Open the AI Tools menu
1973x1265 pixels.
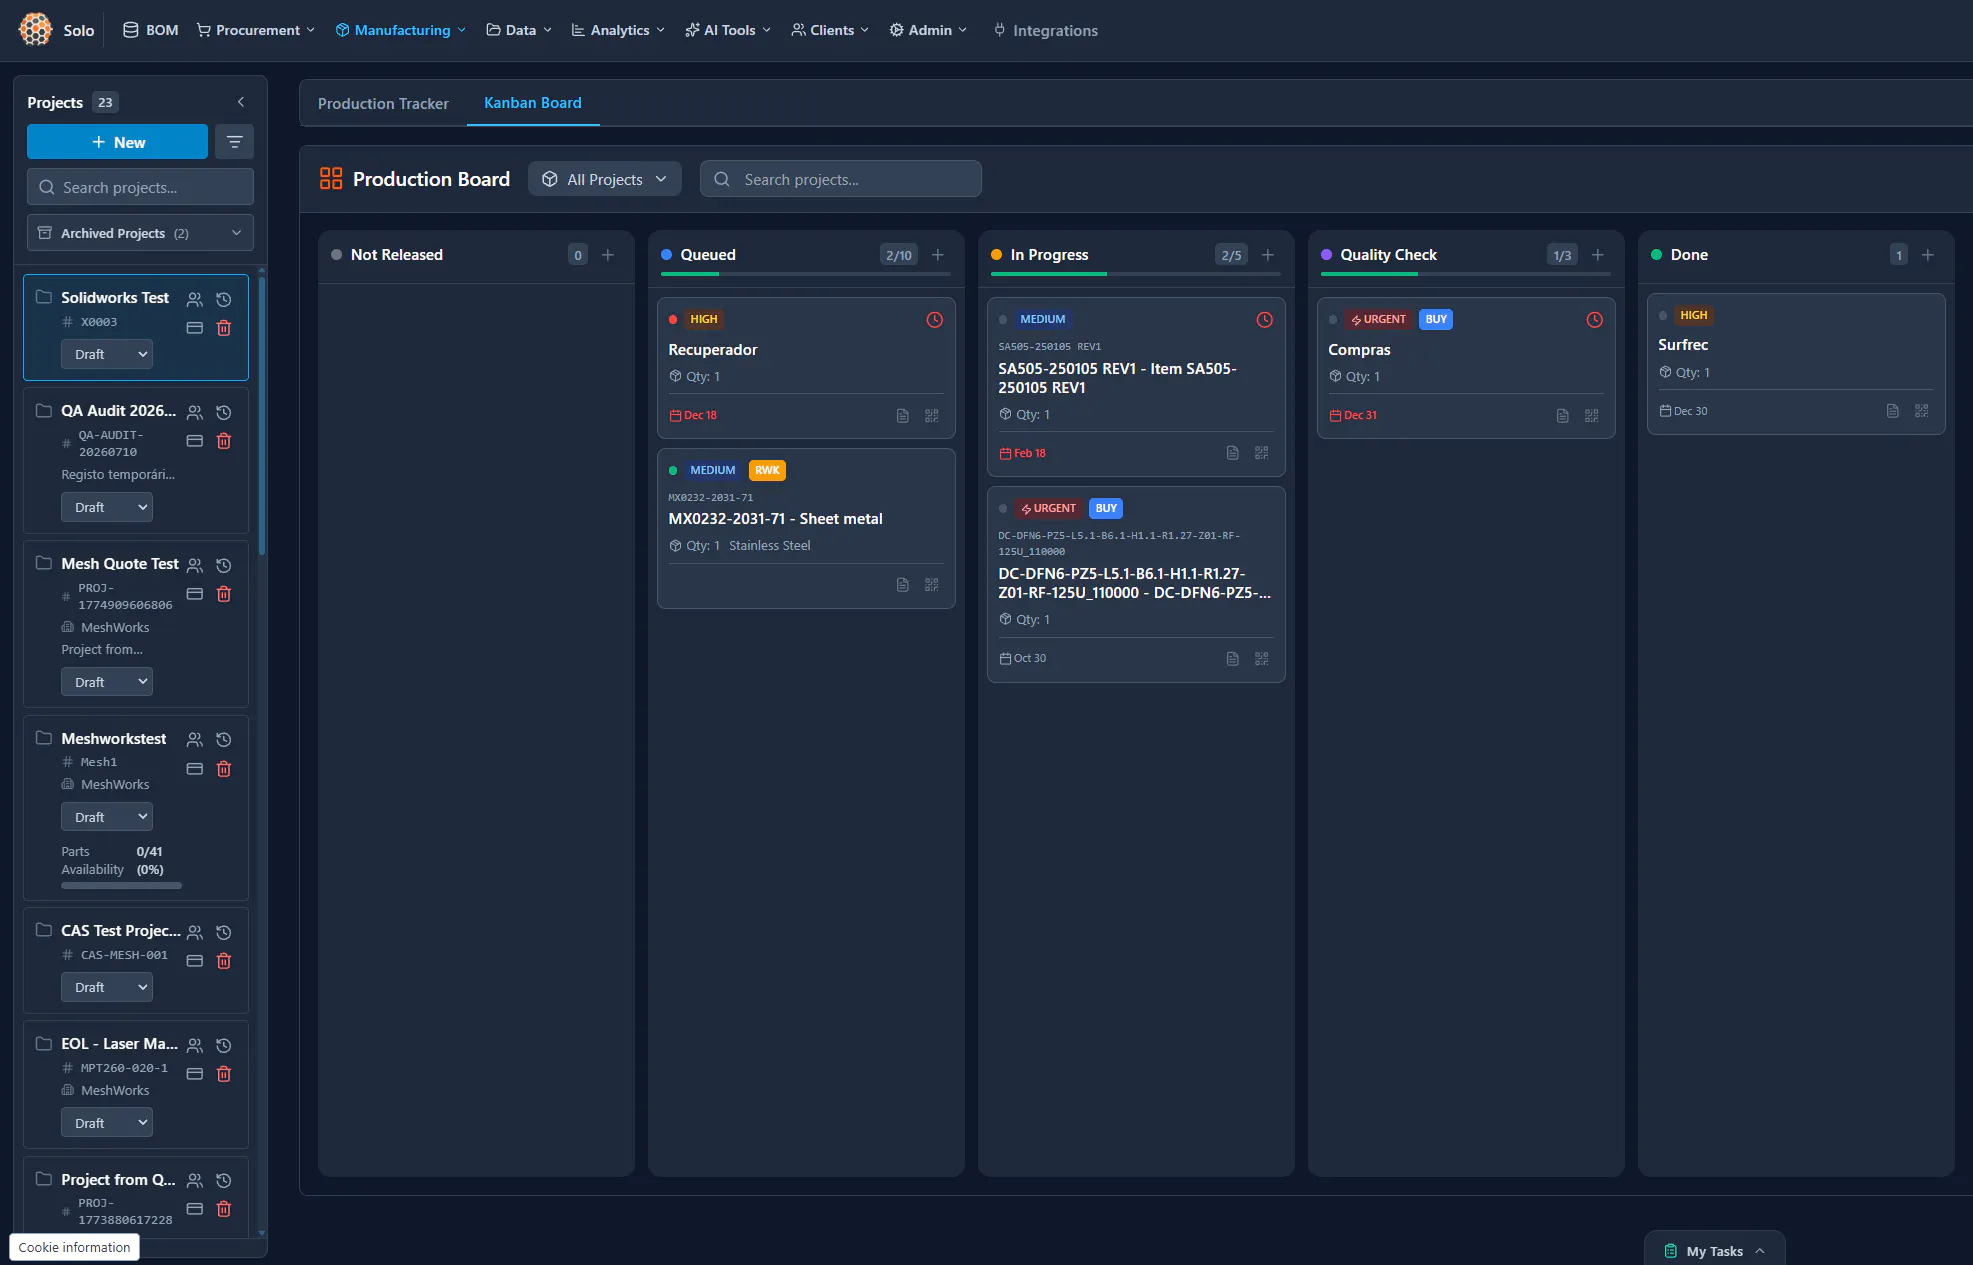728,30
